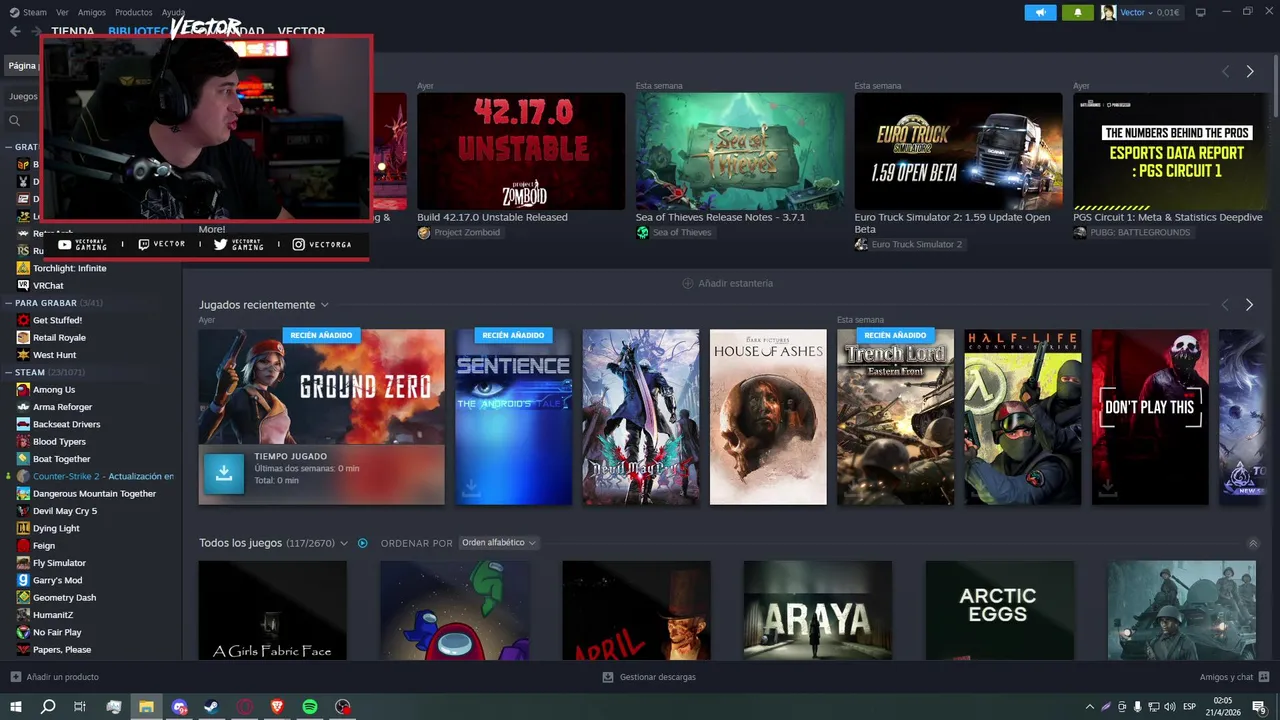Click the Añadir un producto plus icon
This screenshot has width=1280, height=720.
15,677
